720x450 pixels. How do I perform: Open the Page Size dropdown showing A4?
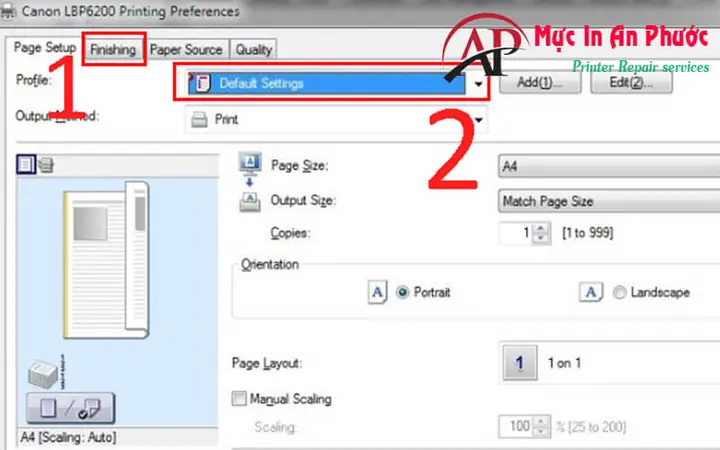tap(609, 166)
